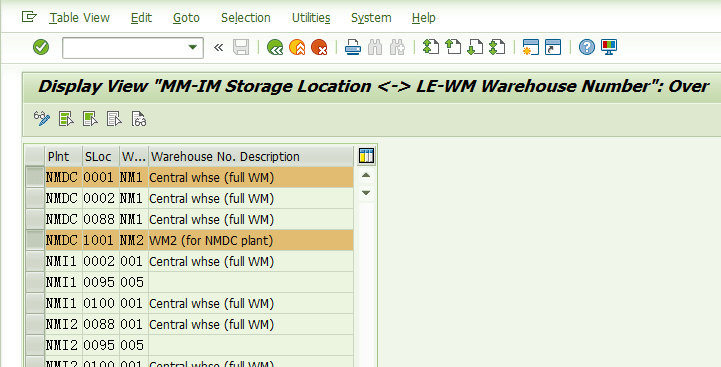The width and height of the screenshot is (721, 367).
Task: Click the Help question mark icon
Action: coord(587,47)
